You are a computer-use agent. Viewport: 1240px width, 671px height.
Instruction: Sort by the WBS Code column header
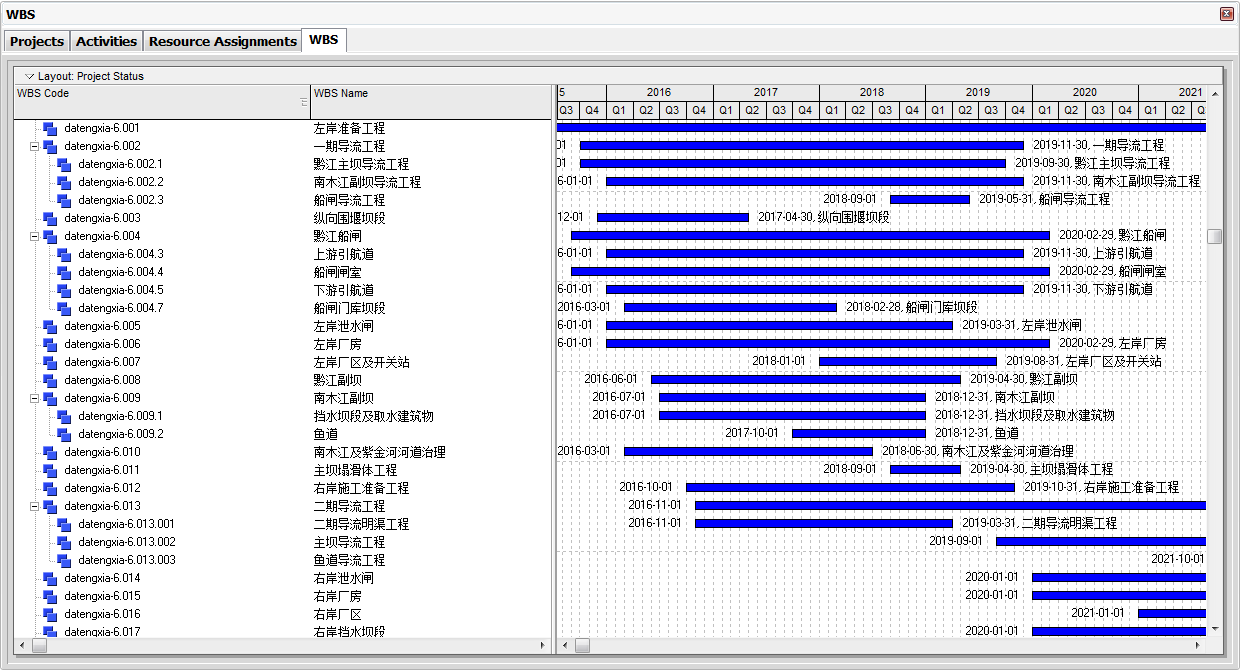click(161, 102)
